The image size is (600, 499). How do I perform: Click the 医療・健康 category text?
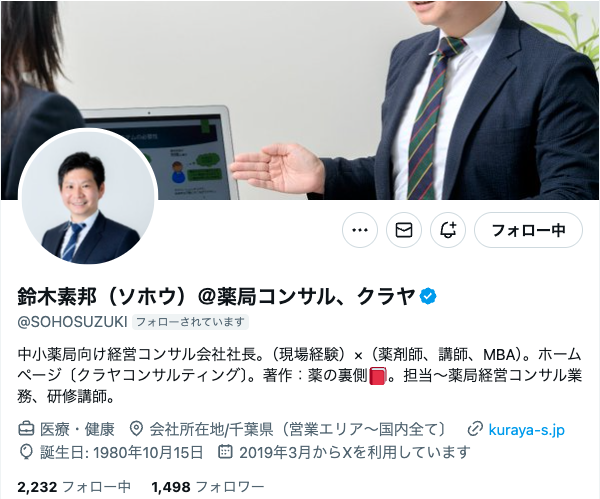[77, 429]
